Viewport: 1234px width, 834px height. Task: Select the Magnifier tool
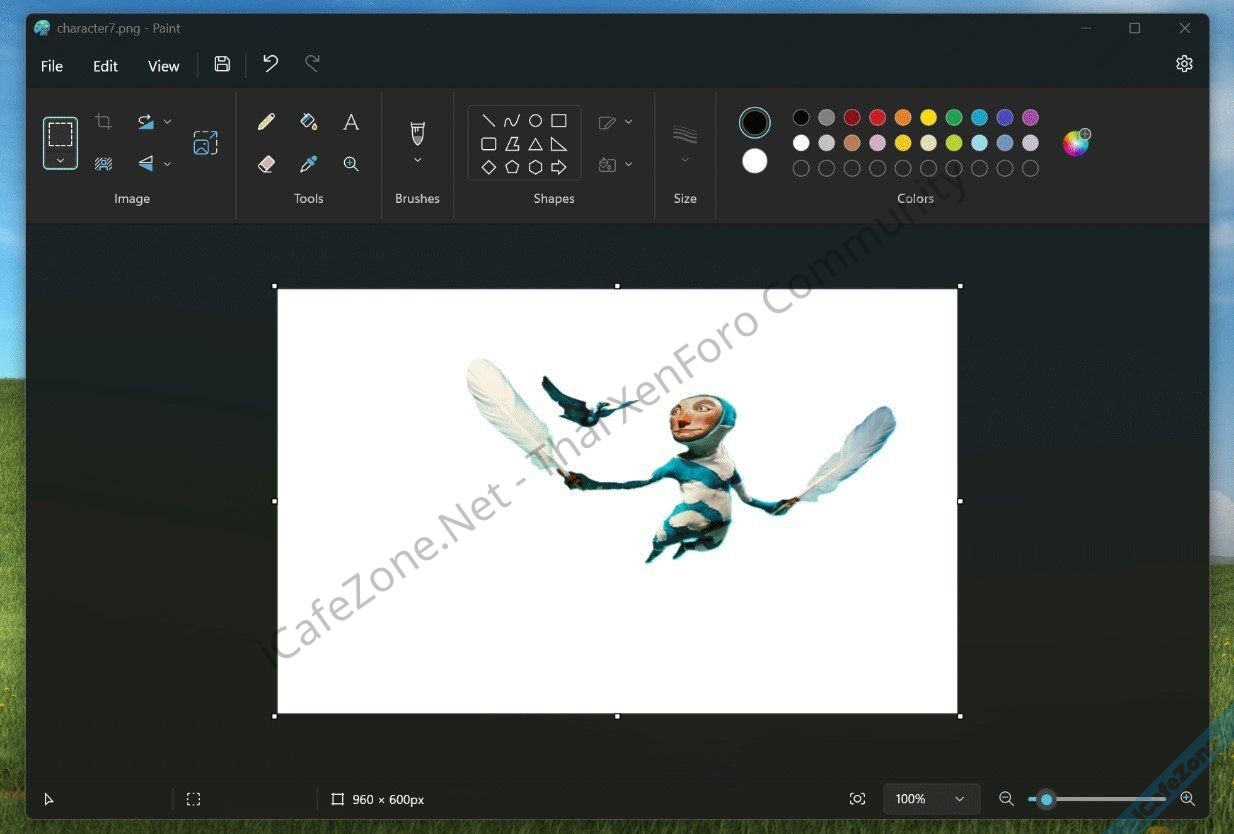pyautogui.click(x=351, y=164)
